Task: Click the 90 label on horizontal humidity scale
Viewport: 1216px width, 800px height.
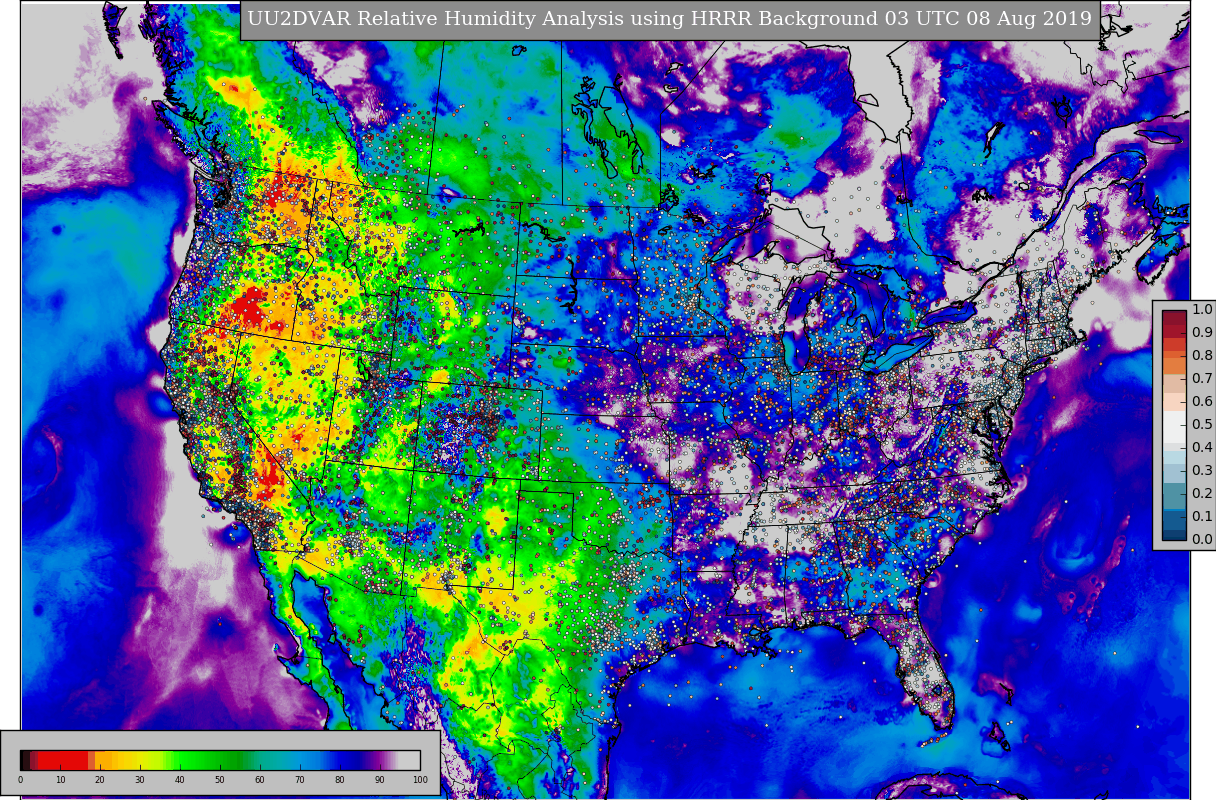Action: 380,780
